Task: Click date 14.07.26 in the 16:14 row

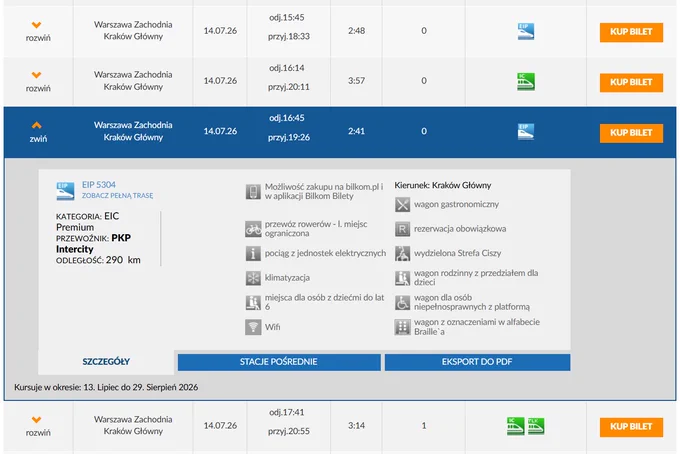Action: click(x=220, y=81)
